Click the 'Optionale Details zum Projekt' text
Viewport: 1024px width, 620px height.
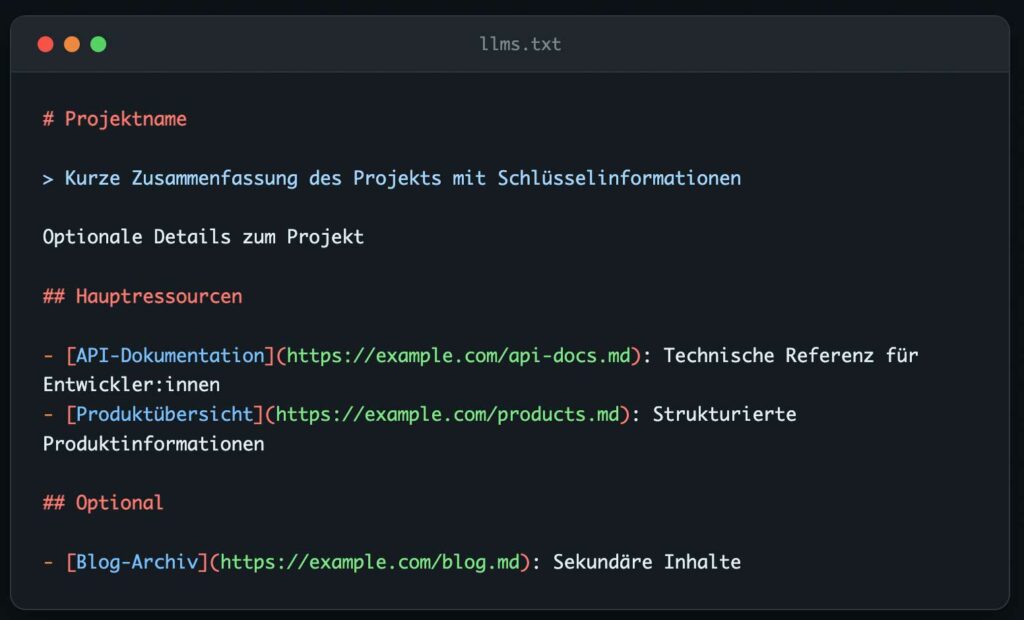coord(203,237)
